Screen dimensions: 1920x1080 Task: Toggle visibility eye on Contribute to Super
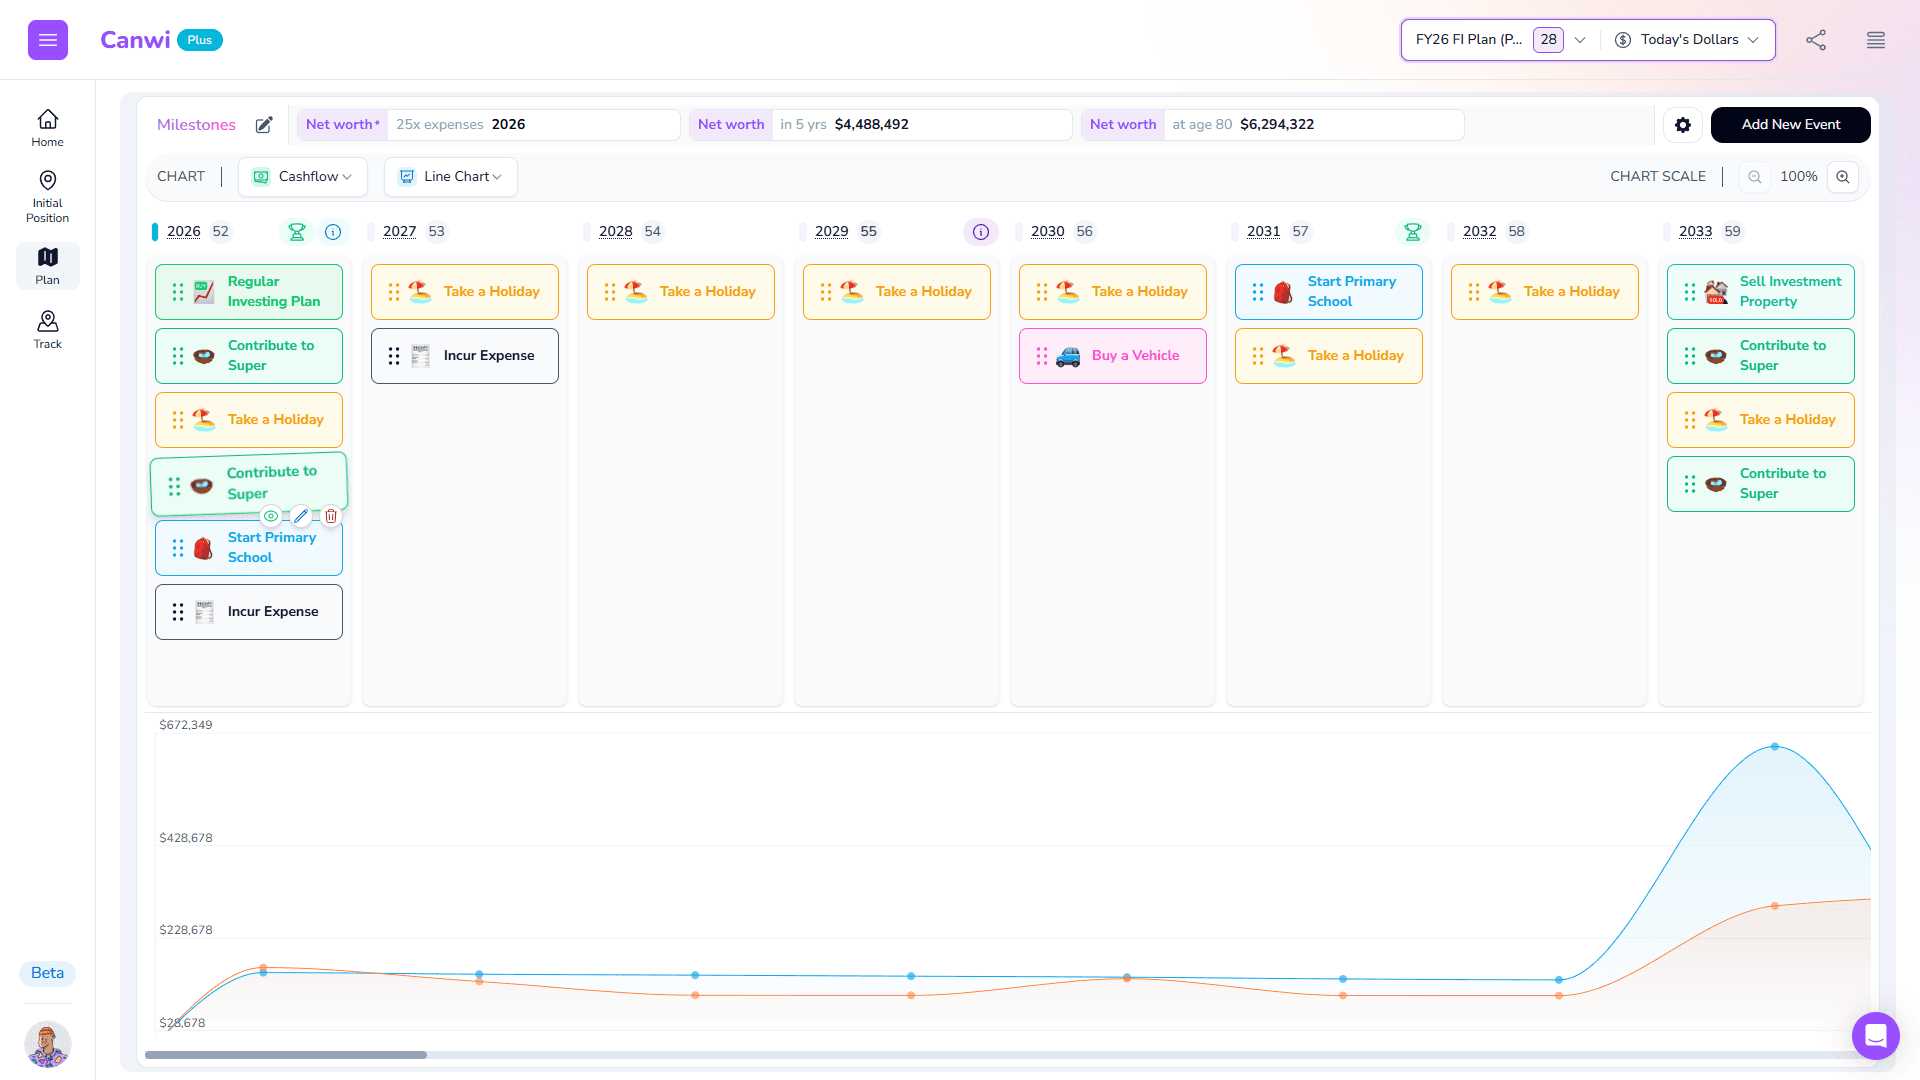click(271, 516)
